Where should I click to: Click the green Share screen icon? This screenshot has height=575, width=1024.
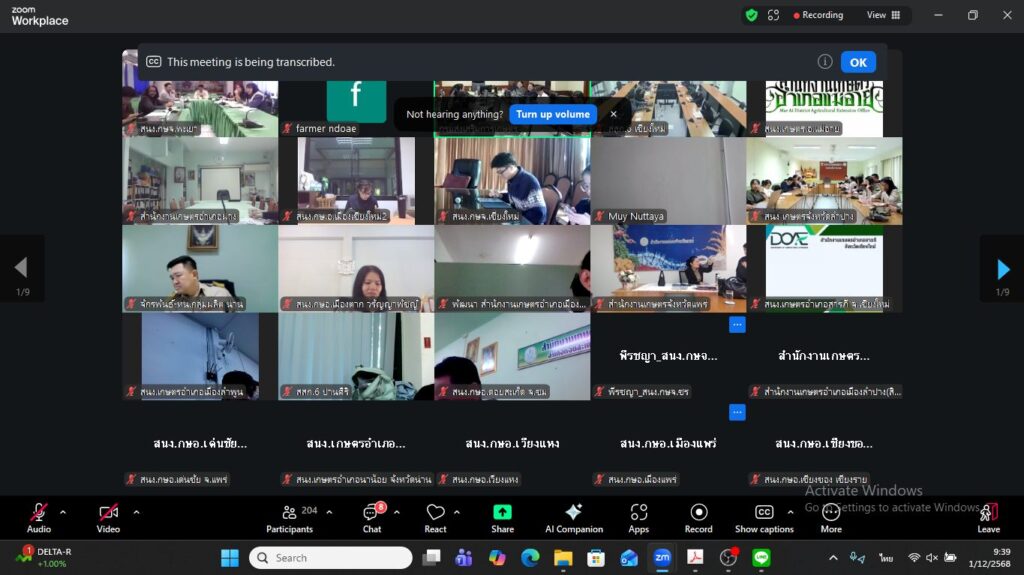coord(502,513)
